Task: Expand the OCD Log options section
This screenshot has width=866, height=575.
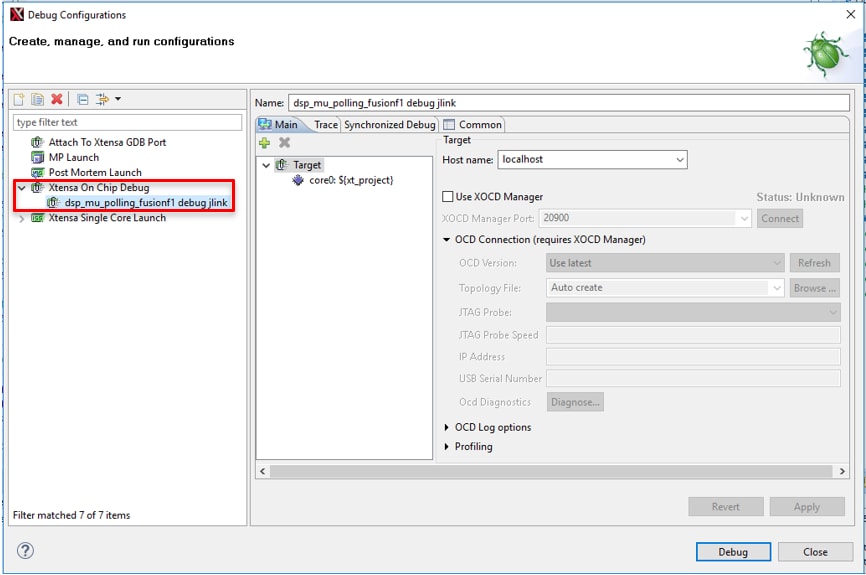Action: (447, 428)
